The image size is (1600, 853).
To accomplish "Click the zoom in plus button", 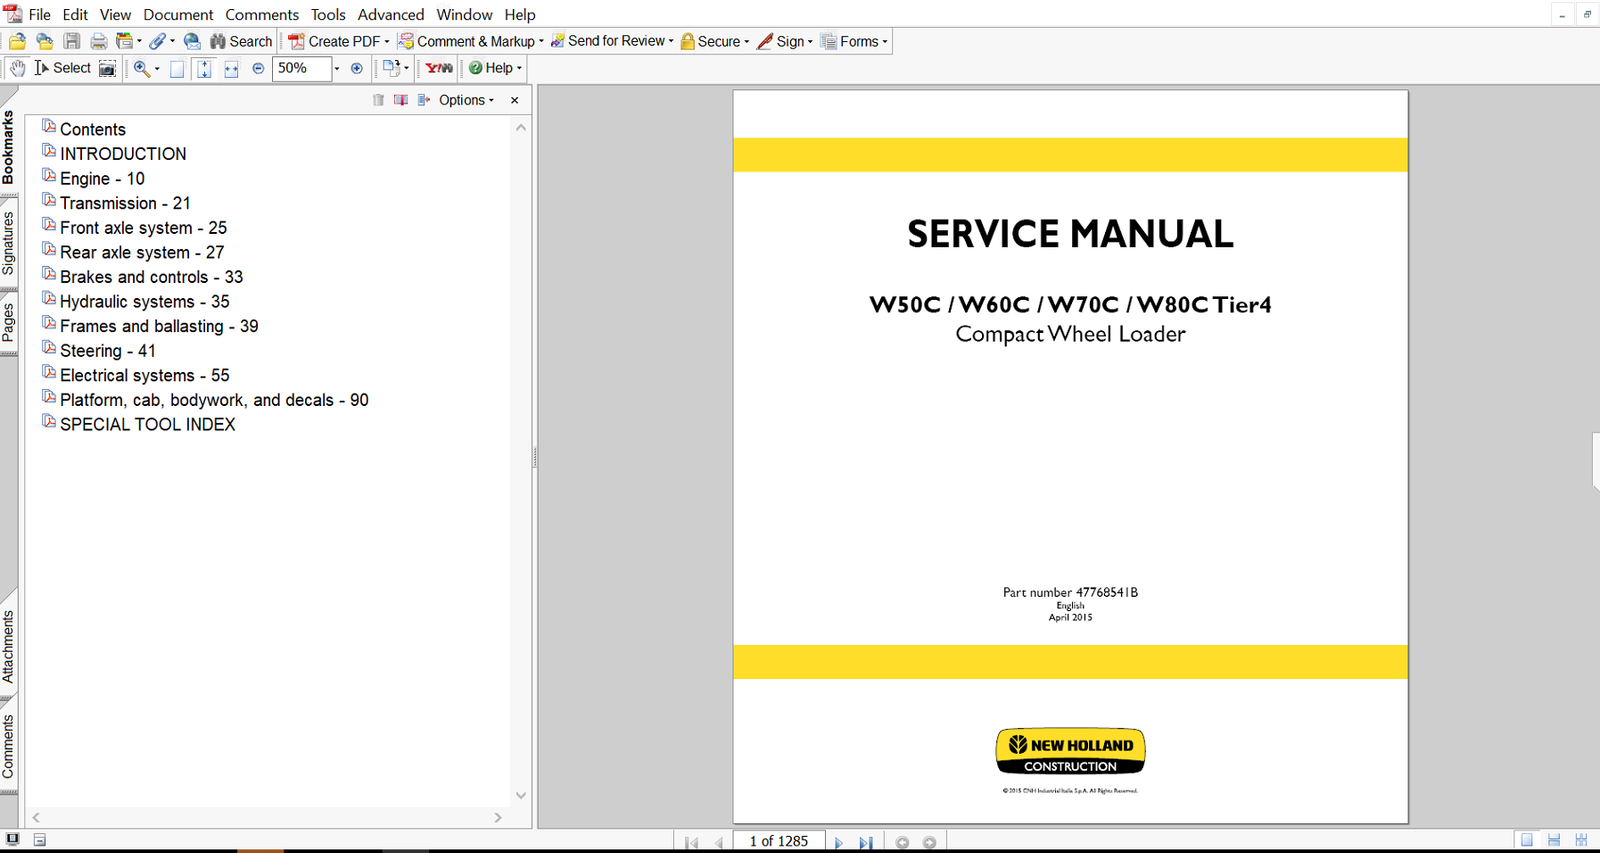I will (x=356, y=68).
